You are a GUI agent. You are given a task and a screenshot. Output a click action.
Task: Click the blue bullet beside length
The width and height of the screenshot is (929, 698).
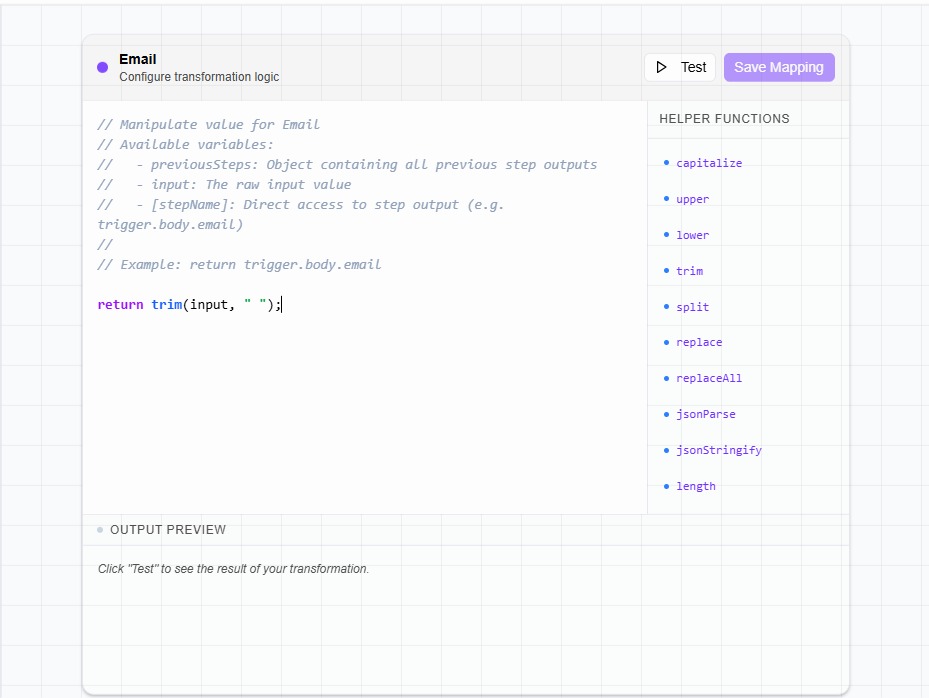(x=667, y=485)
